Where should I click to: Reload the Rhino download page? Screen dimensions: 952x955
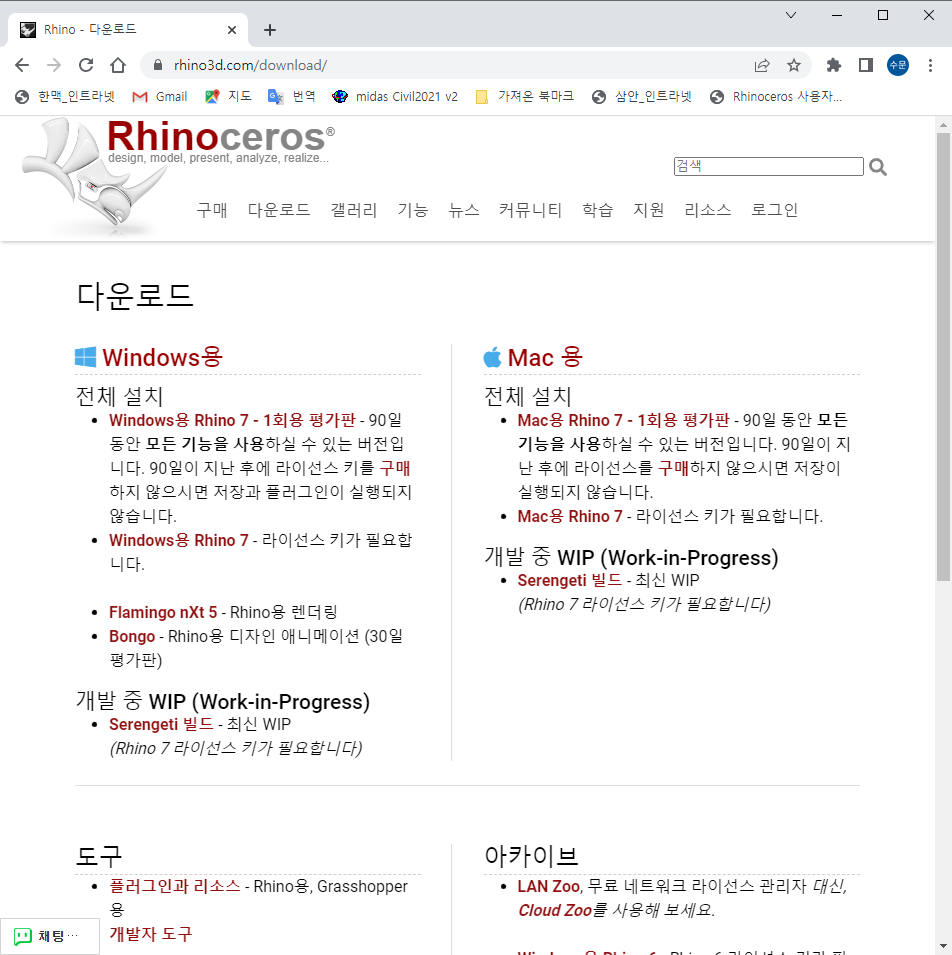86,65
